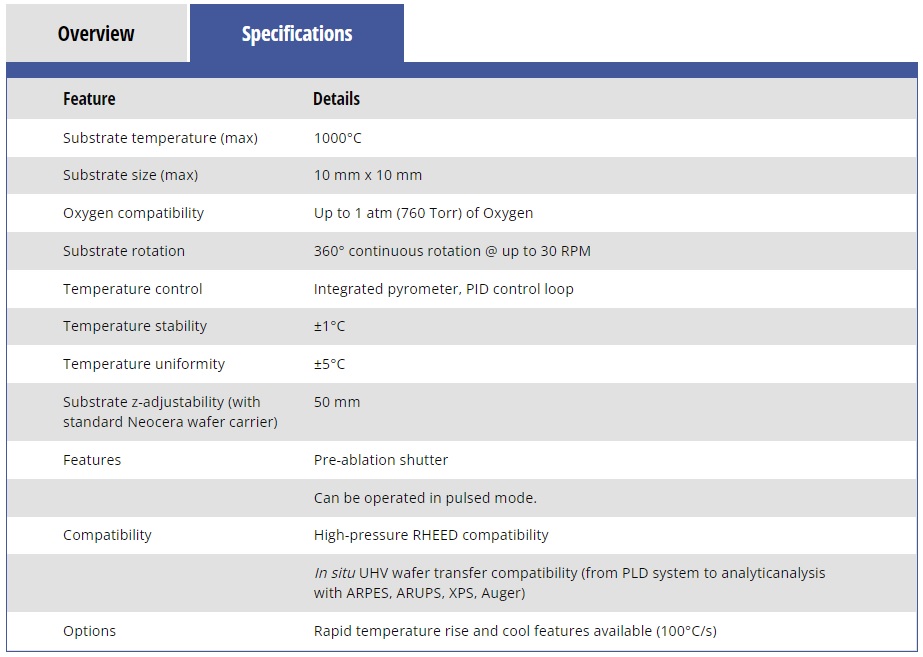Click the 760 Torr oxygen detail text
Screen dimensions: 923x657
423,213
